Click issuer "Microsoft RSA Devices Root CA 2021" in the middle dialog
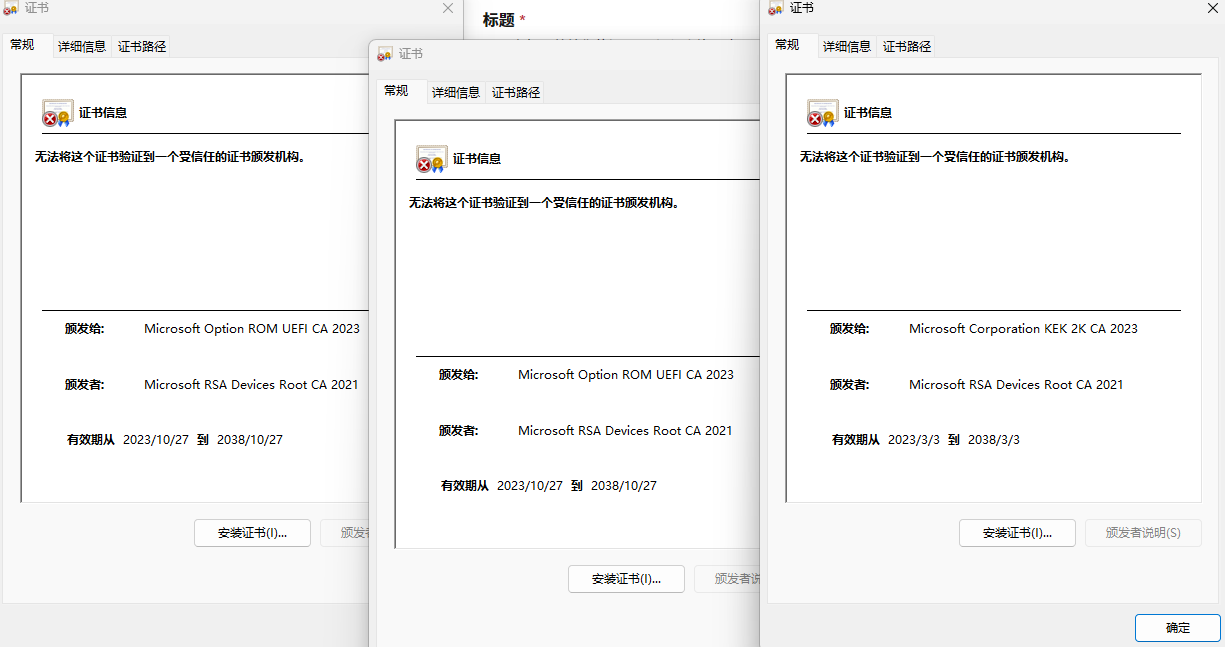 coord(625,431)
